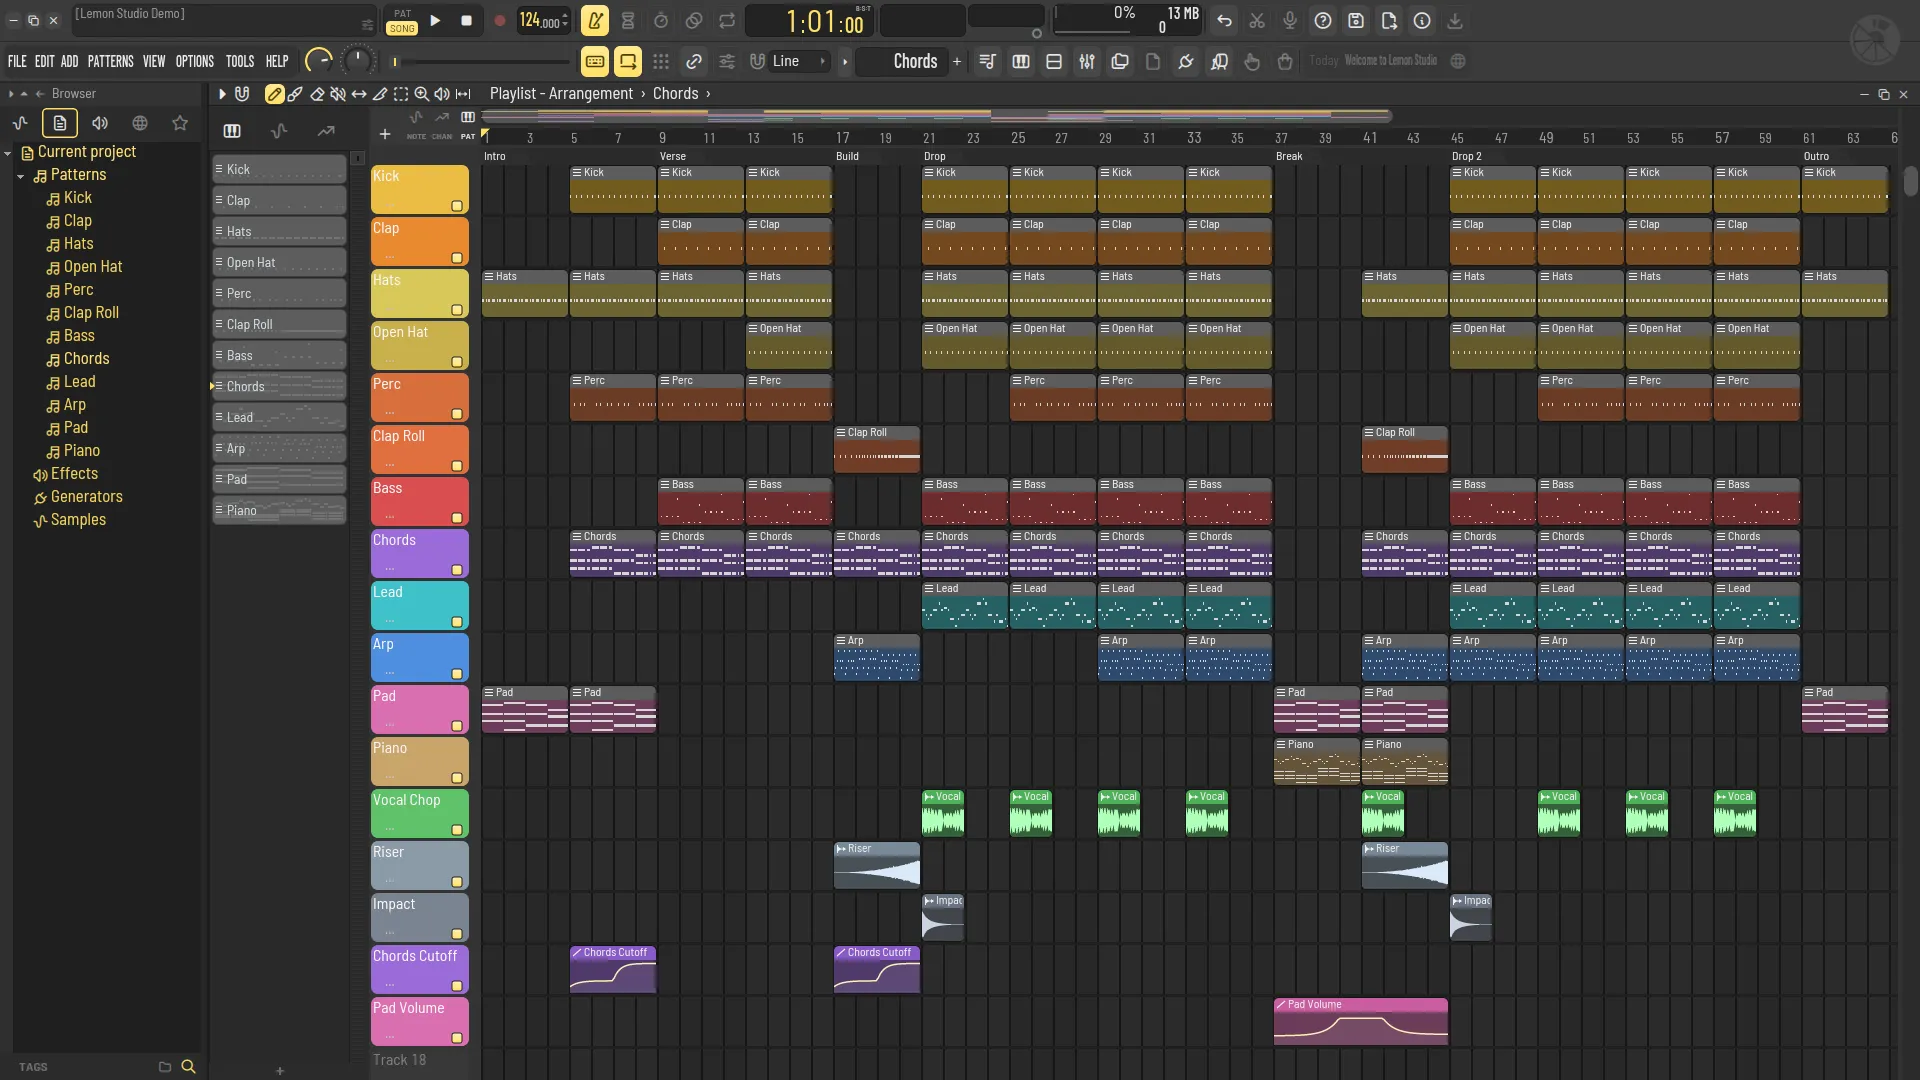Toggle the Lead track mute switch
The width and height of the screenshot is (1920, 1080).
pos(457,622)
